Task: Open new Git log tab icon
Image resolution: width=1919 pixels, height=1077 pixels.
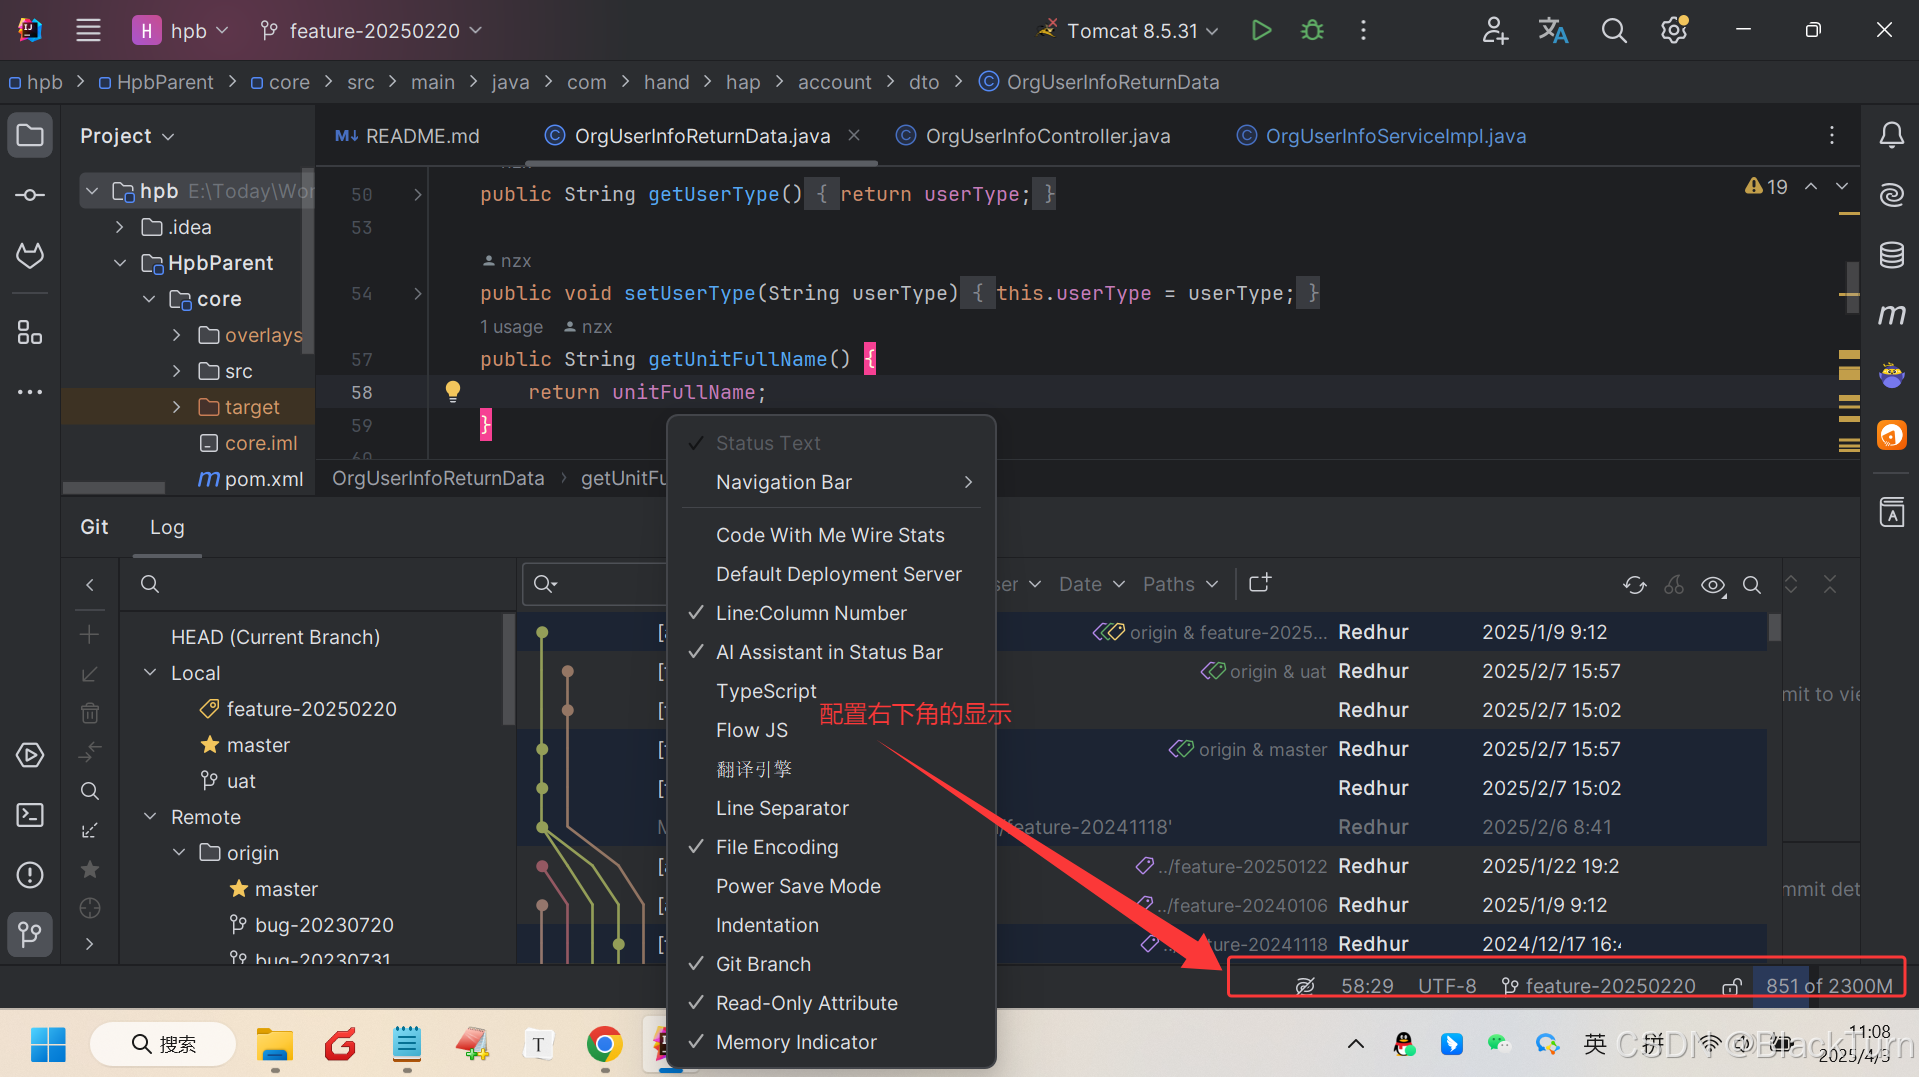Action: point(1260,583)
